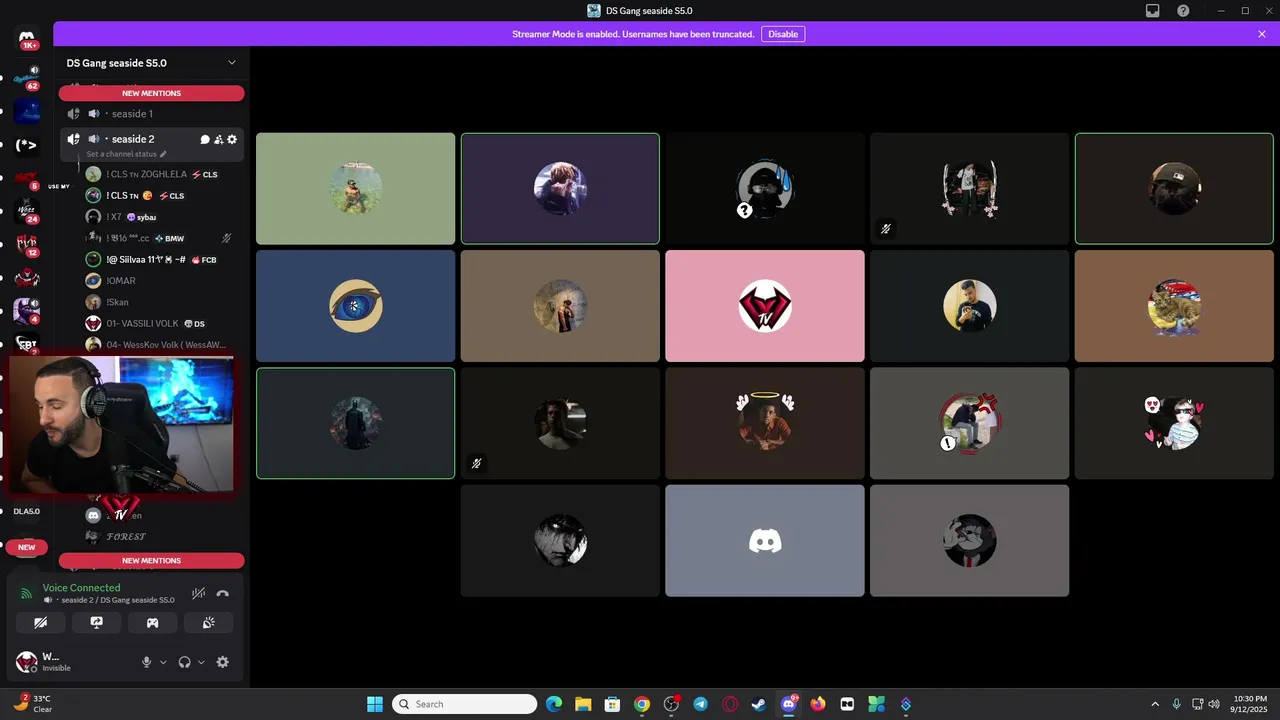Jump to top NEW MENTIONS
Viewport: 1280px width, 720px height.
151,93
